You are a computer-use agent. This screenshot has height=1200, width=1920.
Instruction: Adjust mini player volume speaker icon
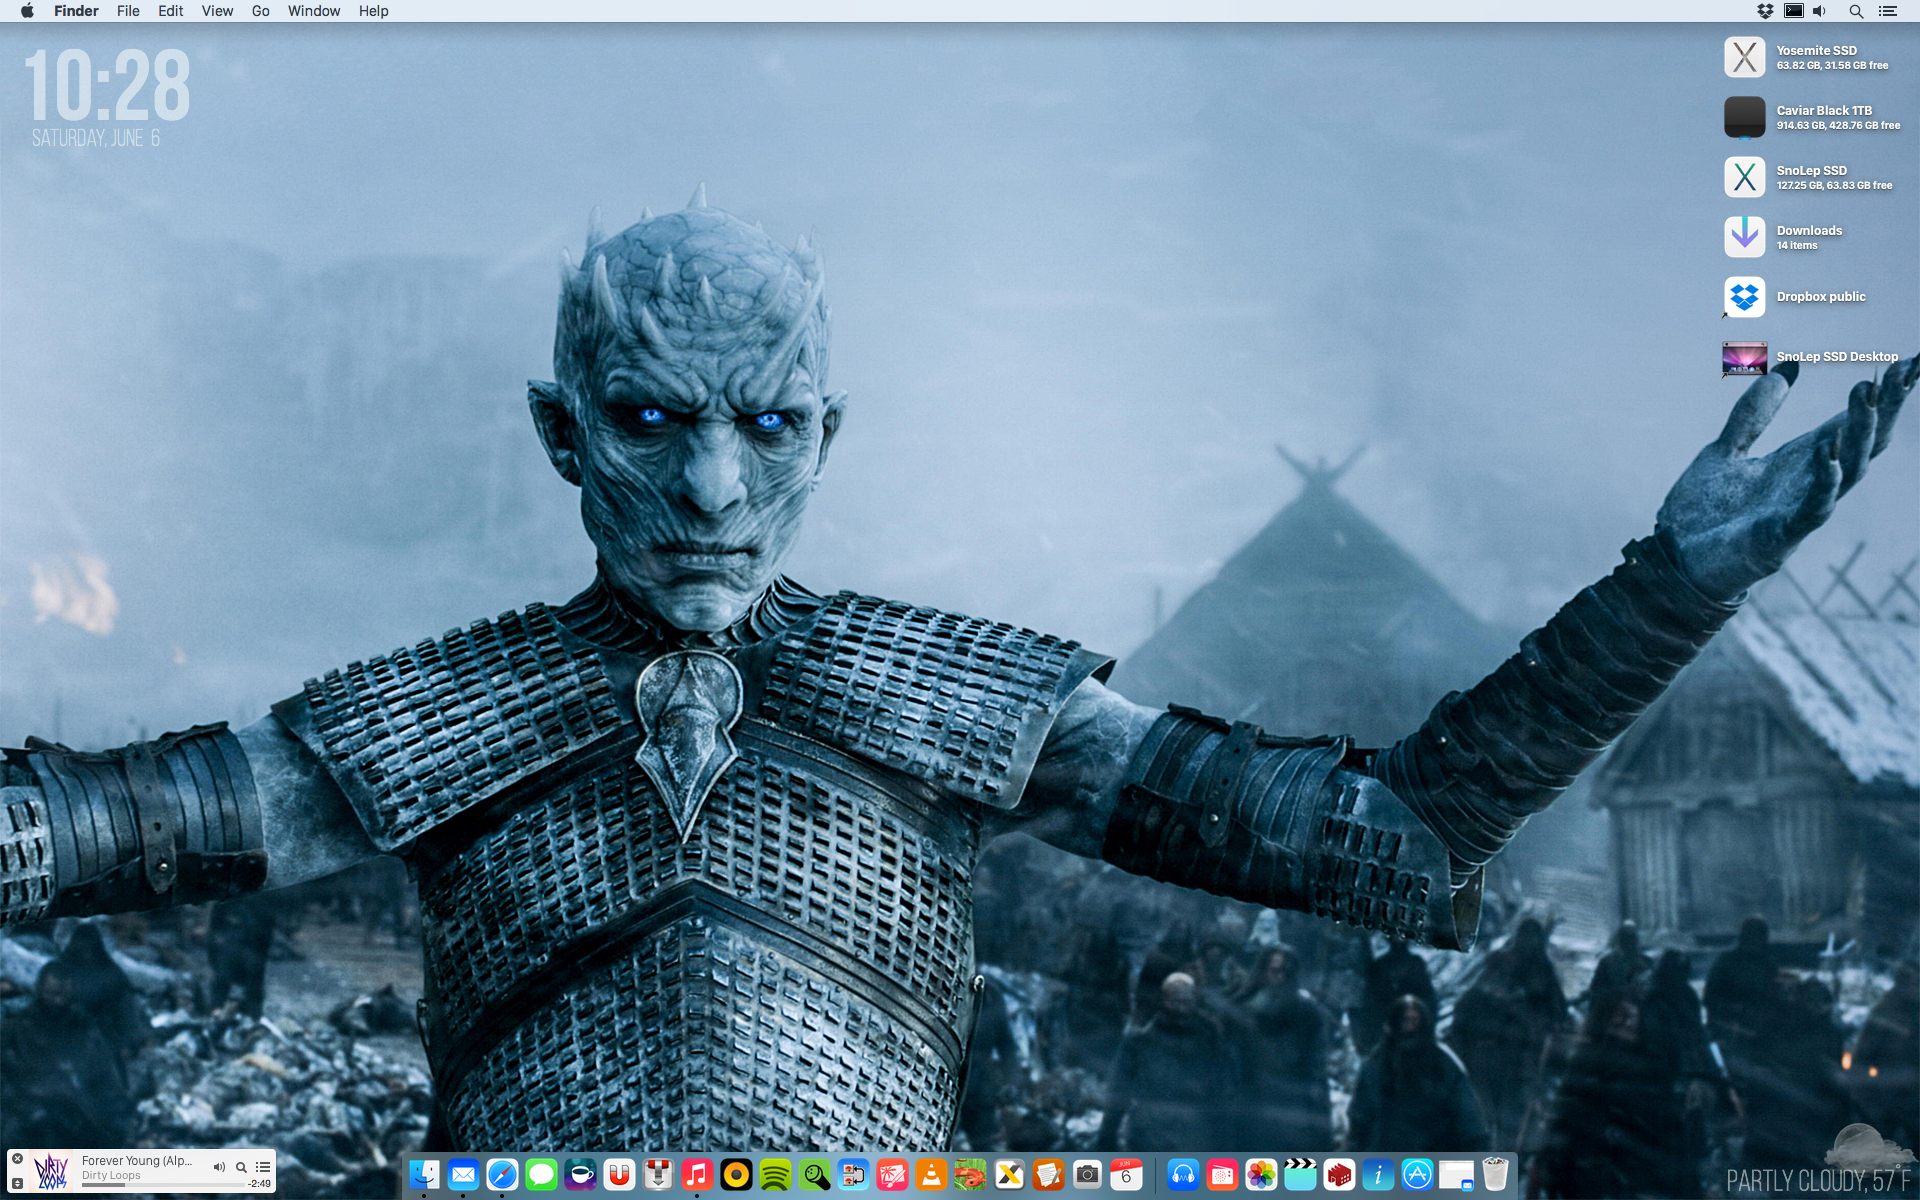[219, 1167]
